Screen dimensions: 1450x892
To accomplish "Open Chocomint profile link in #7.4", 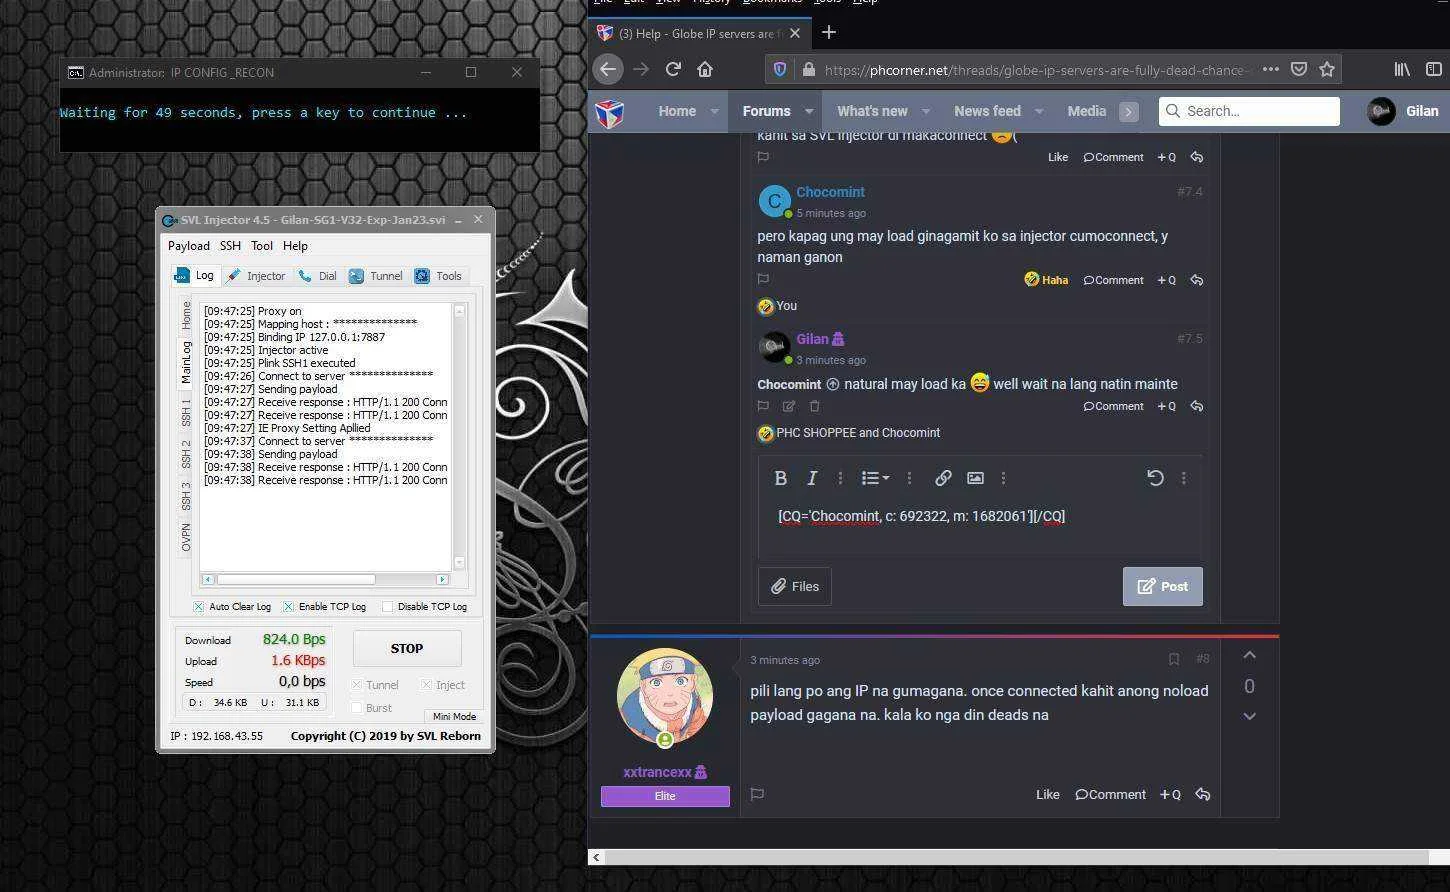I will pos(830,192).
